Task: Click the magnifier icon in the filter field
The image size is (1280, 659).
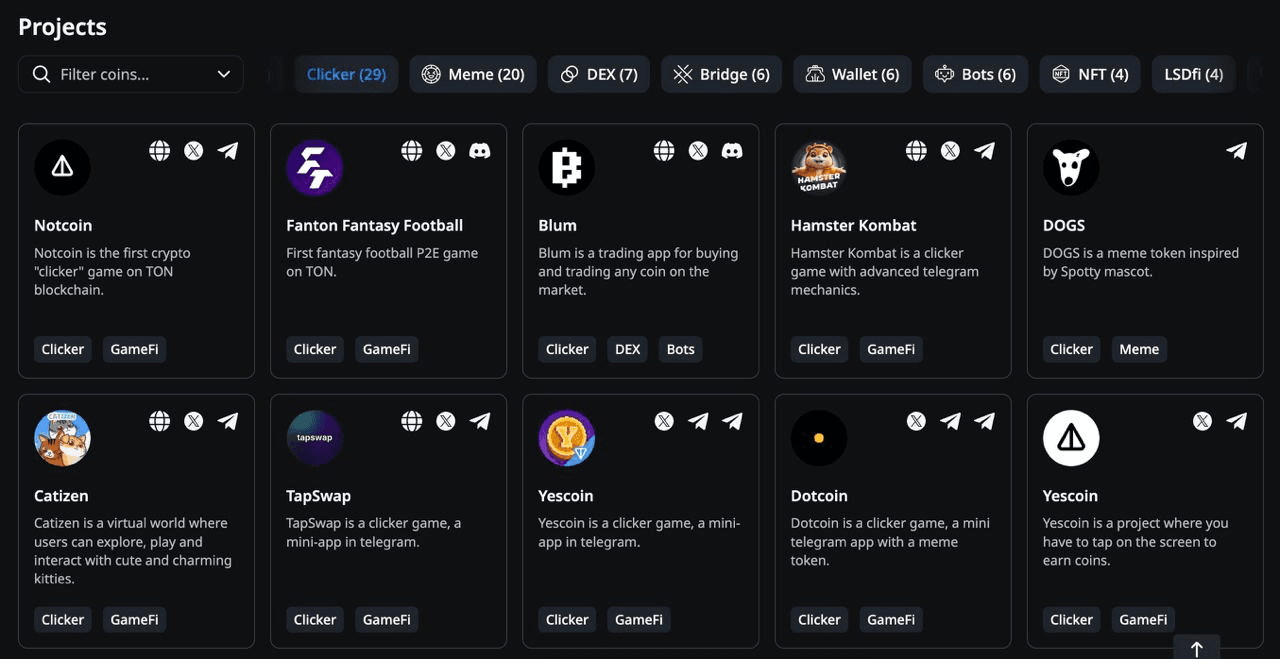Action: [x=40, y=73]
